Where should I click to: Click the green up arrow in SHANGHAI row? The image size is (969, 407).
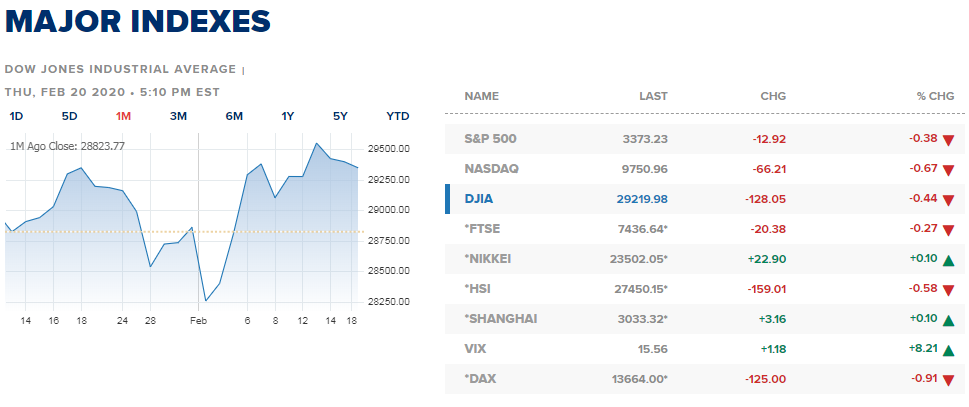pos(949,320)
